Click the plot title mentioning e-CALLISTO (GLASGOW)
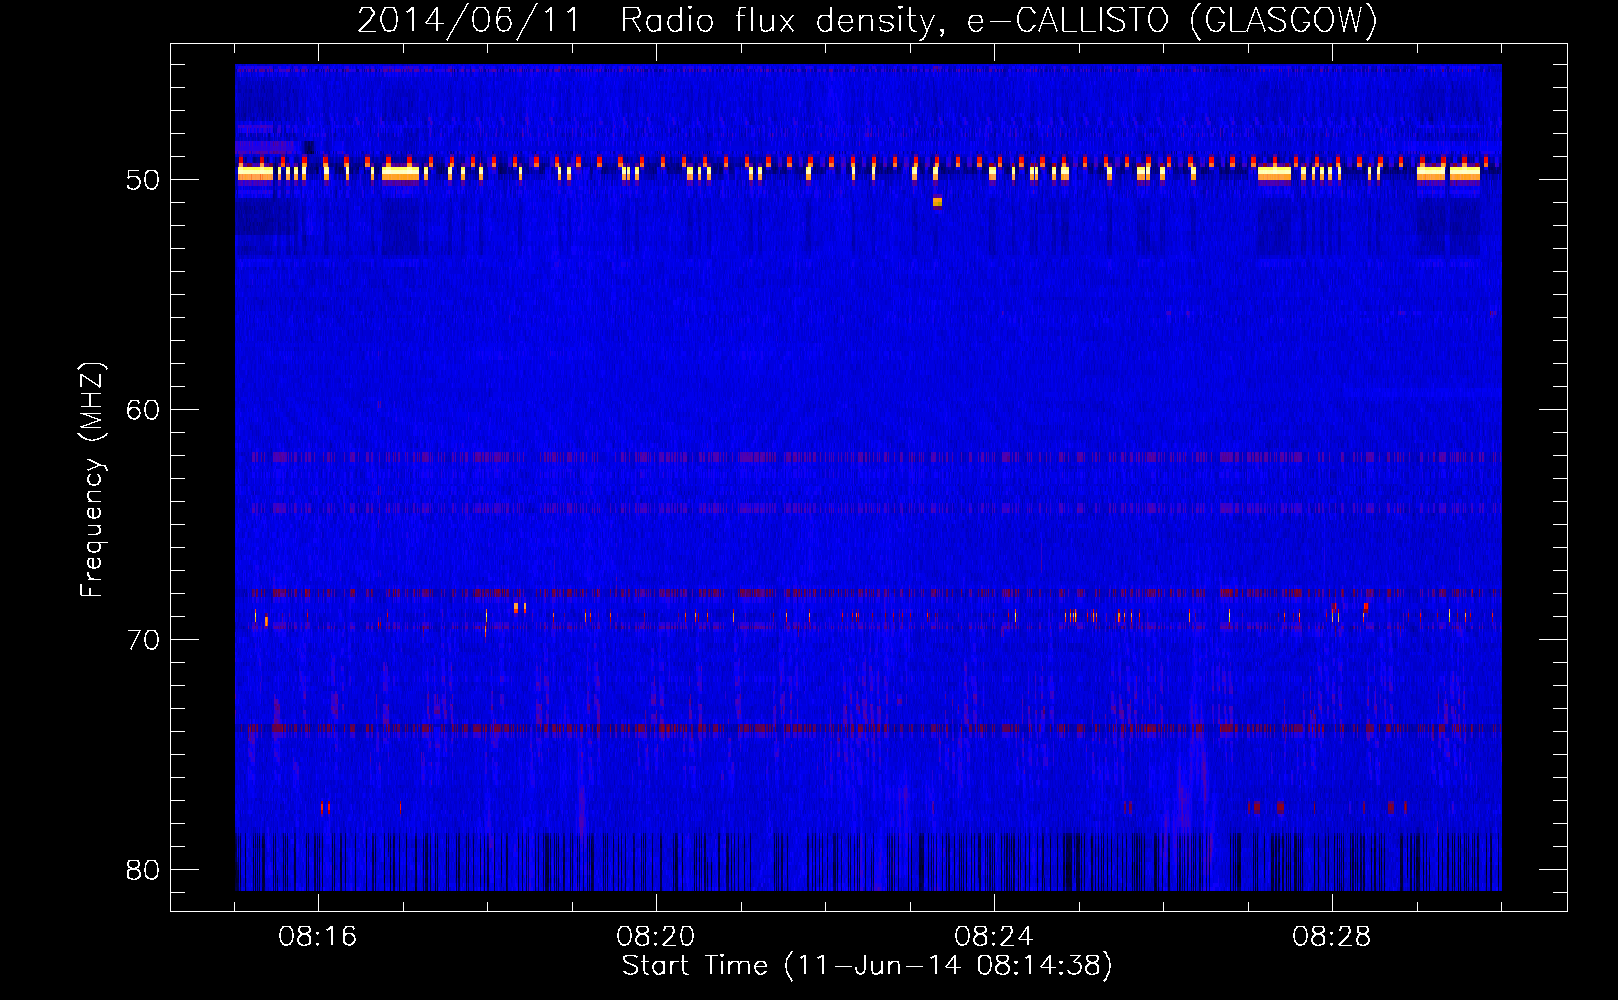The width and height of the screenshot is (1618, 1000). point(867,20)
